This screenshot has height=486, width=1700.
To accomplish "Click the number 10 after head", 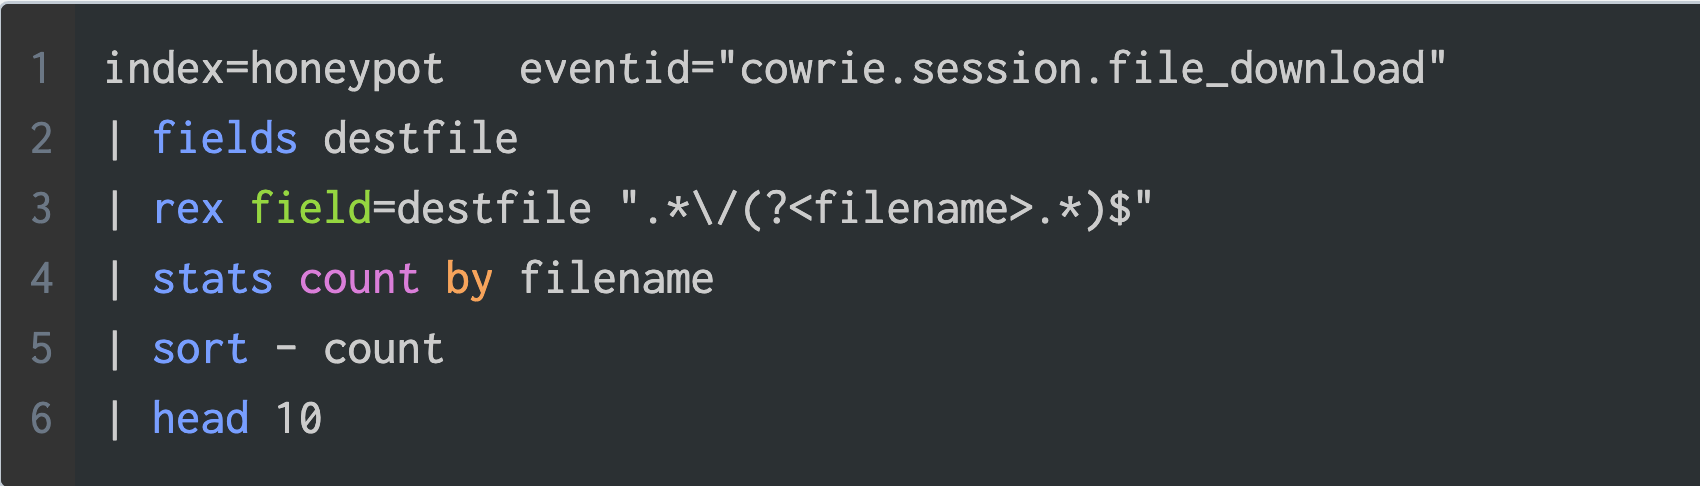I will [x=298, y=419].
